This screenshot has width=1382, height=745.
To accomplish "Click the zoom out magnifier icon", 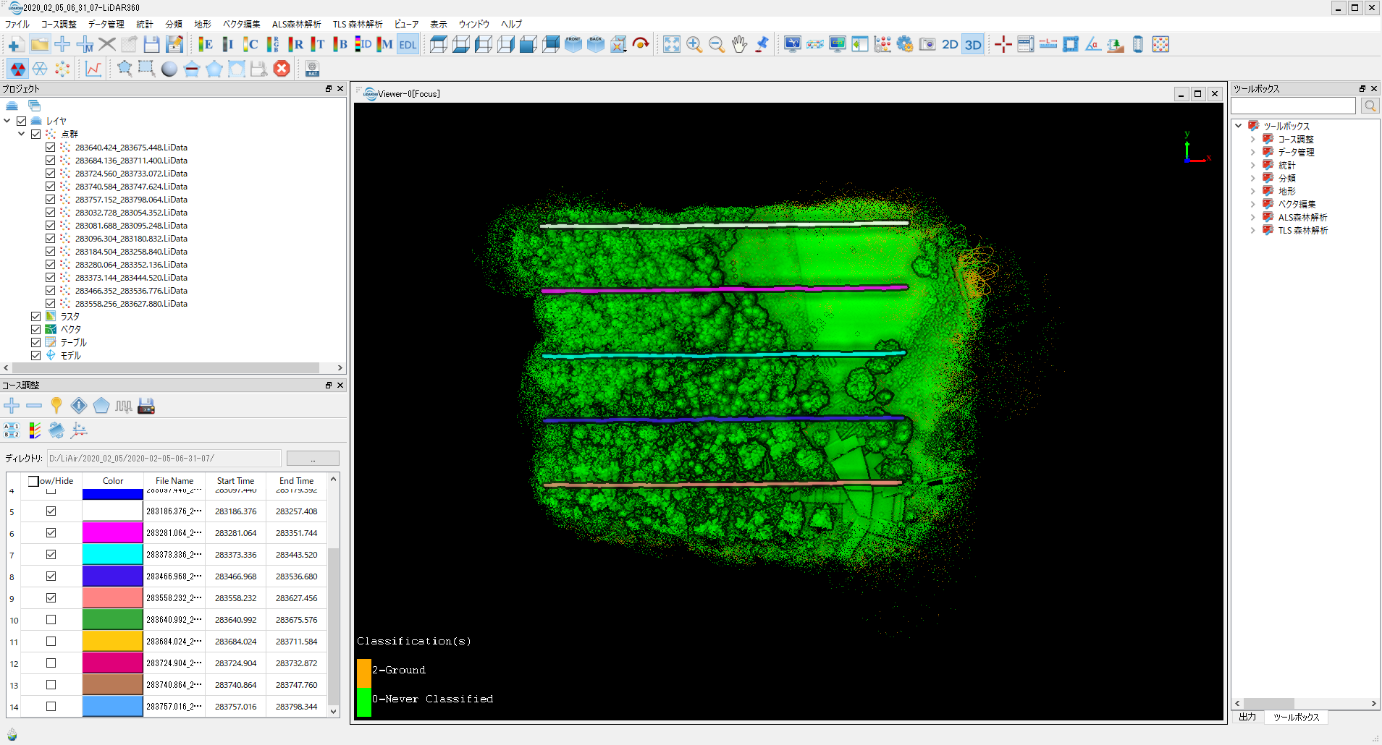I will 717,44.
